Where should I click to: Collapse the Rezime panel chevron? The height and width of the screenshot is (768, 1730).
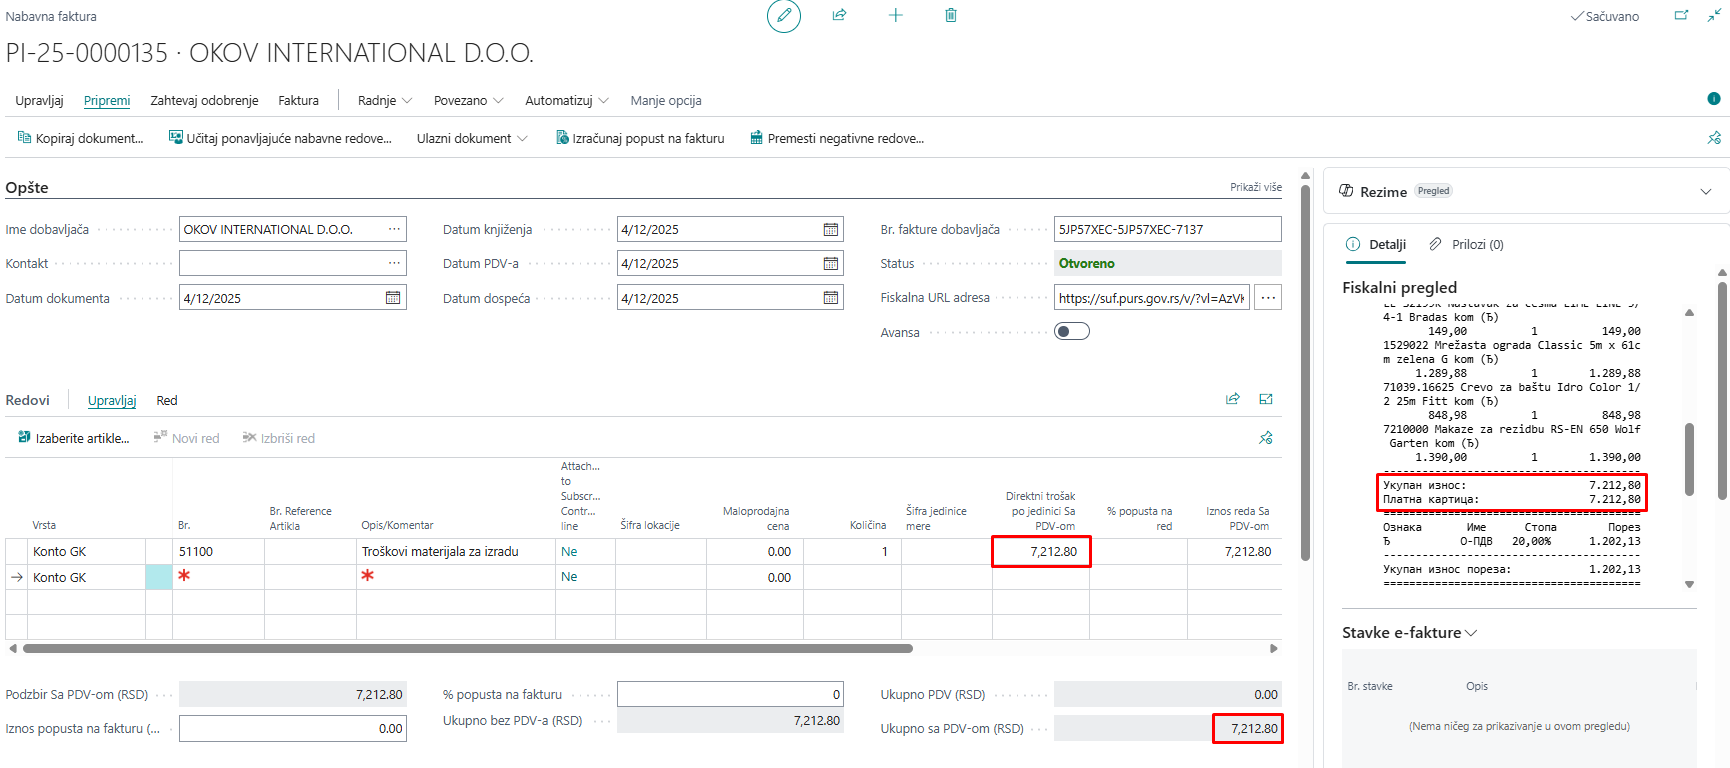(x=1705, y=192)
